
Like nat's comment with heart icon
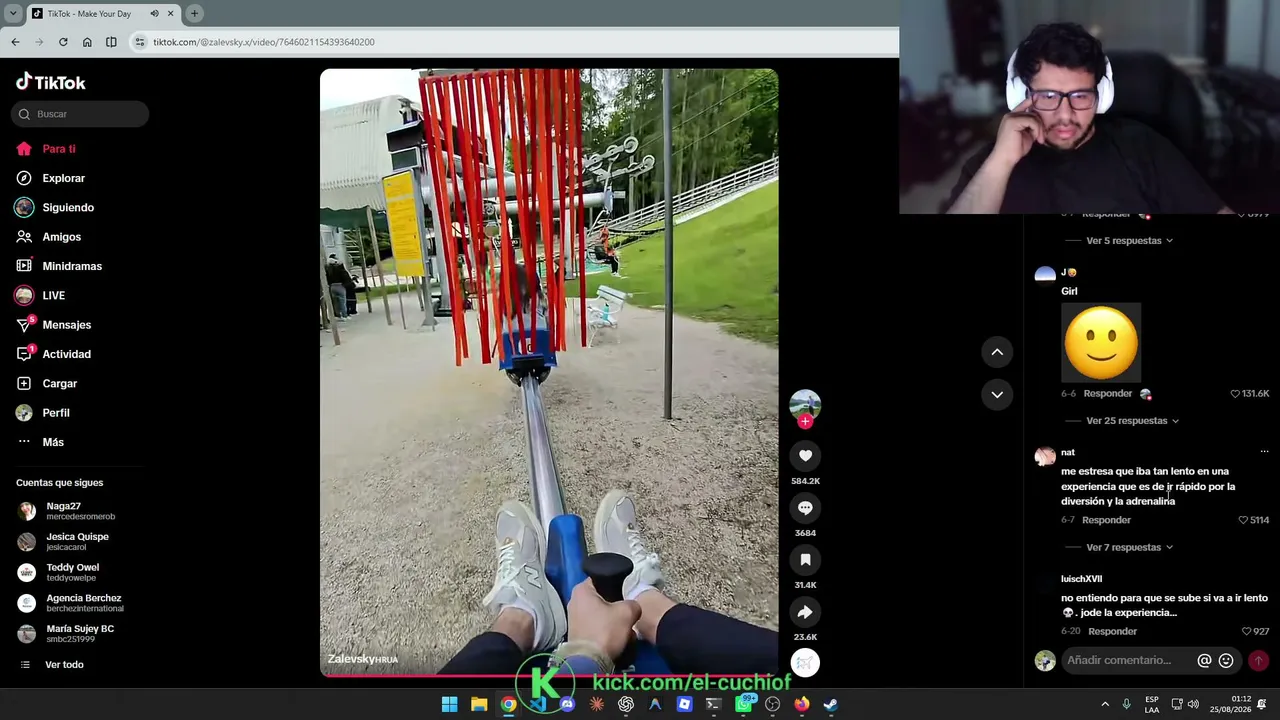[x=1243, y=520]
